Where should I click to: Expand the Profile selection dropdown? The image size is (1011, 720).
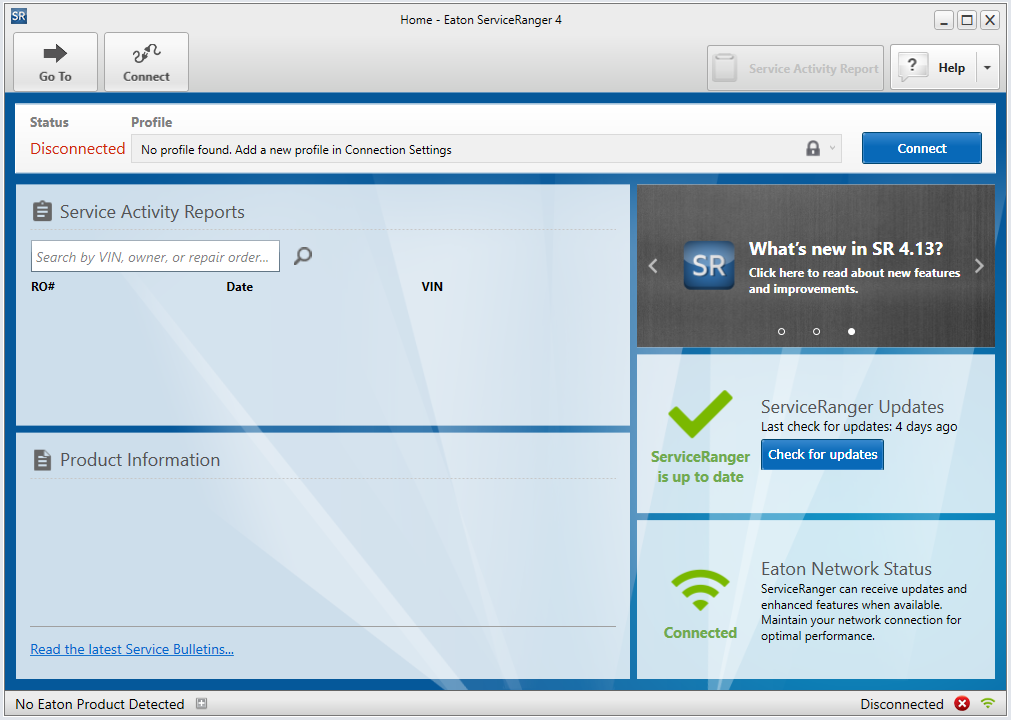pos(832,149)
